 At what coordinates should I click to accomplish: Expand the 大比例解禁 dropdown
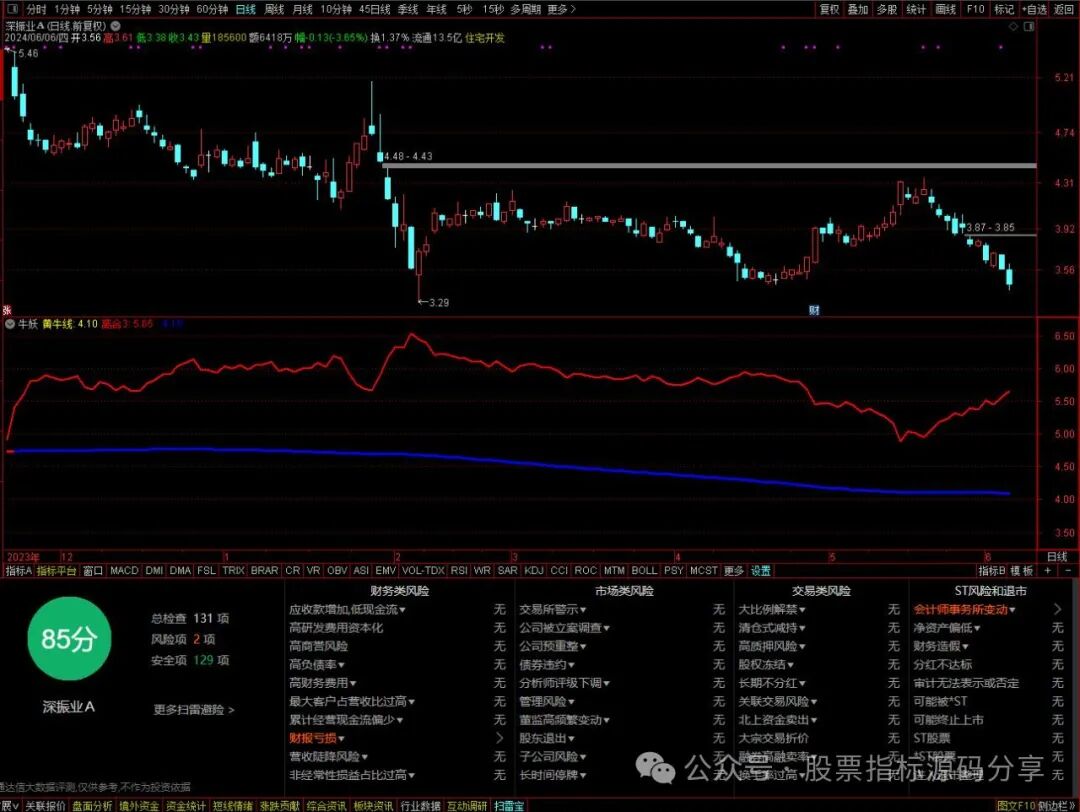tap(772, 610)
